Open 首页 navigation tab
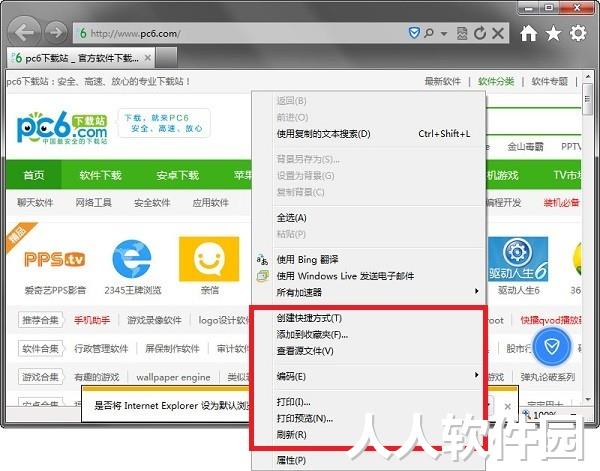 tap(34, 175)
